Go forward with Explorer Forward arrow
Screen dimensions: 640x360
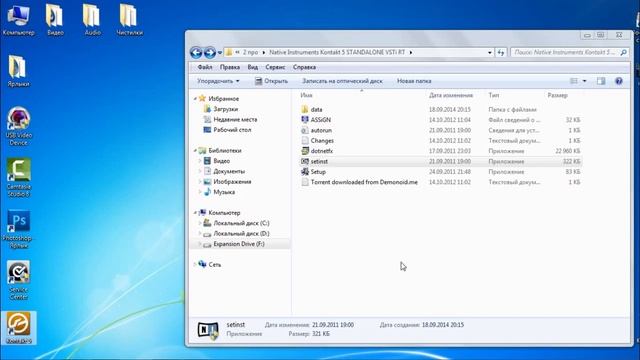point(210,52)
